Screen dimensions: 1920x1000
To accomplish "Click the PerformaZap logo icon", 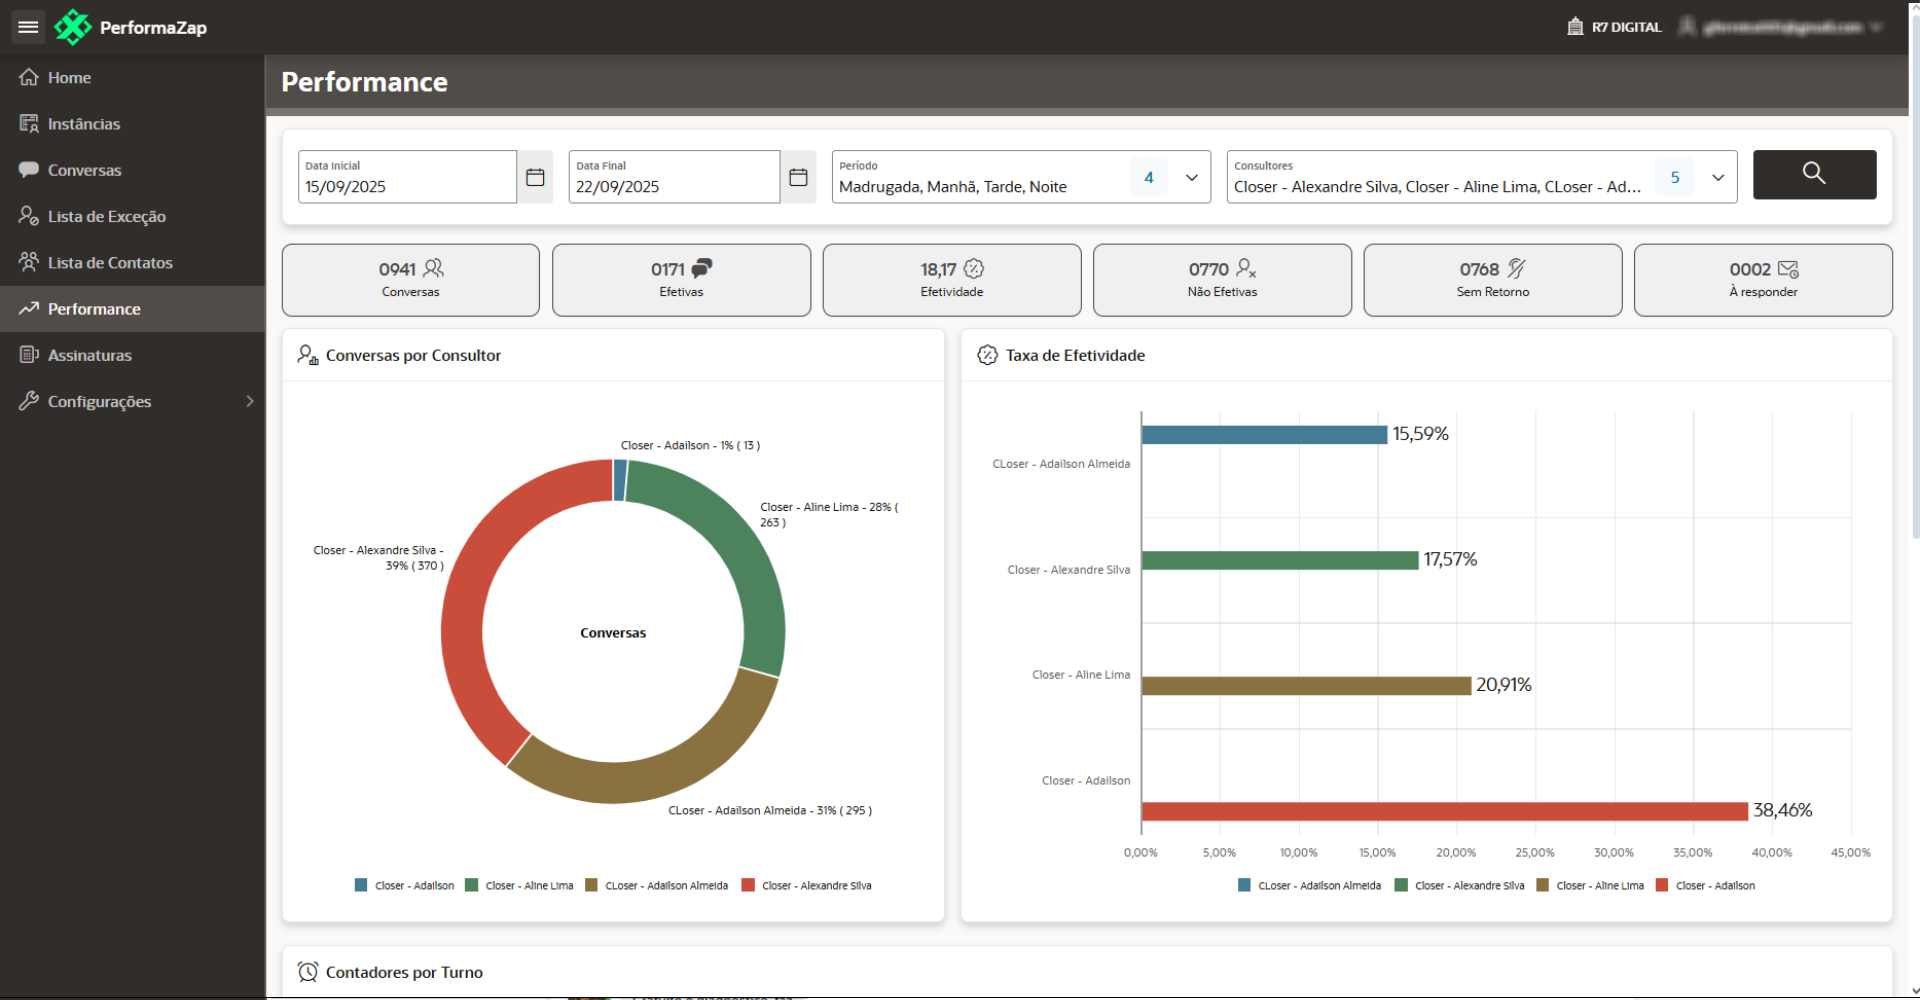I will (x=72, y=27).
